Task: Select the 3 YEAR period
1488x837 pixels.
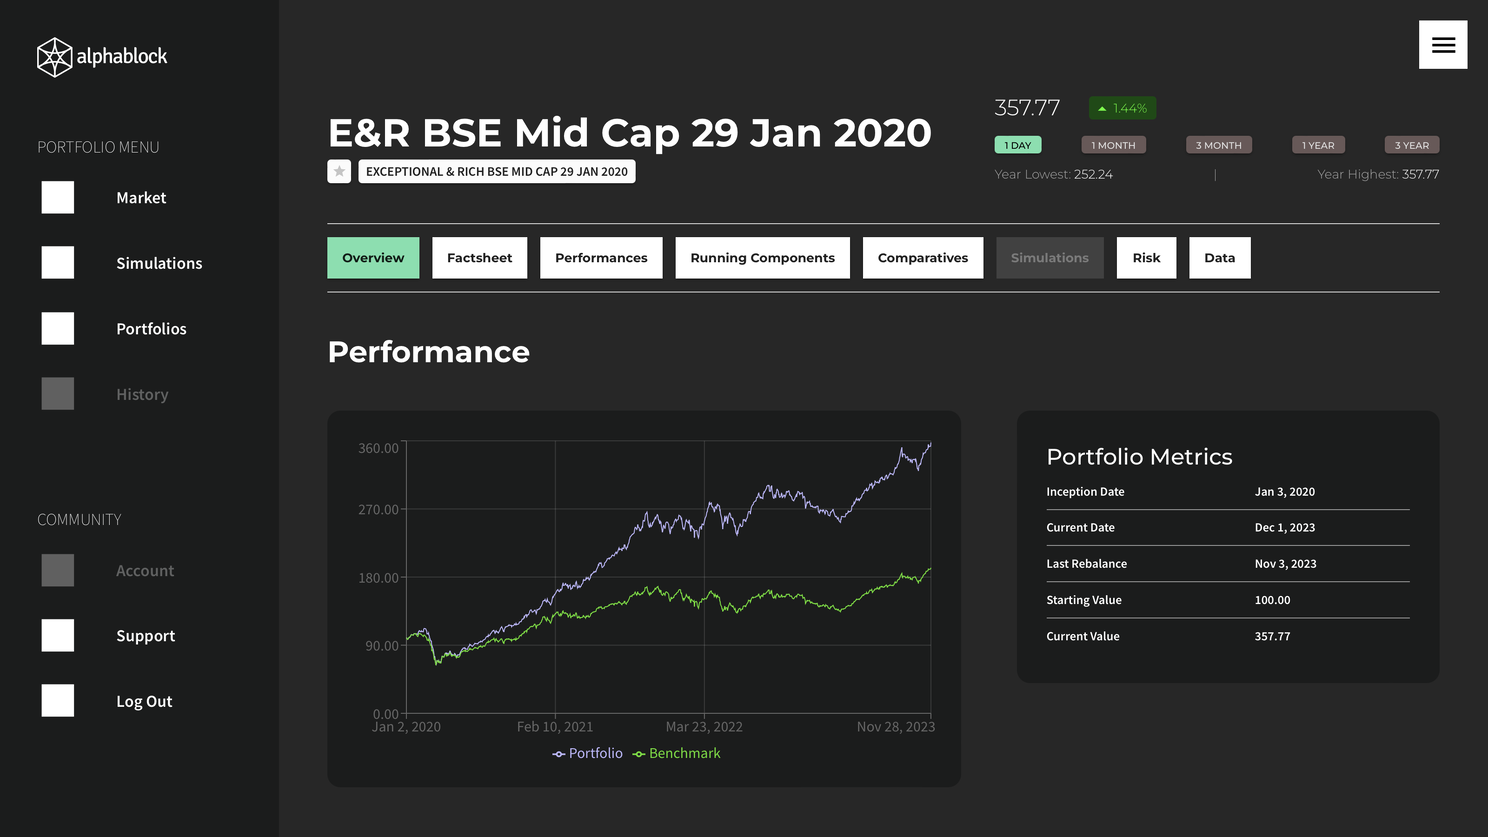Action: [1411, 145]
